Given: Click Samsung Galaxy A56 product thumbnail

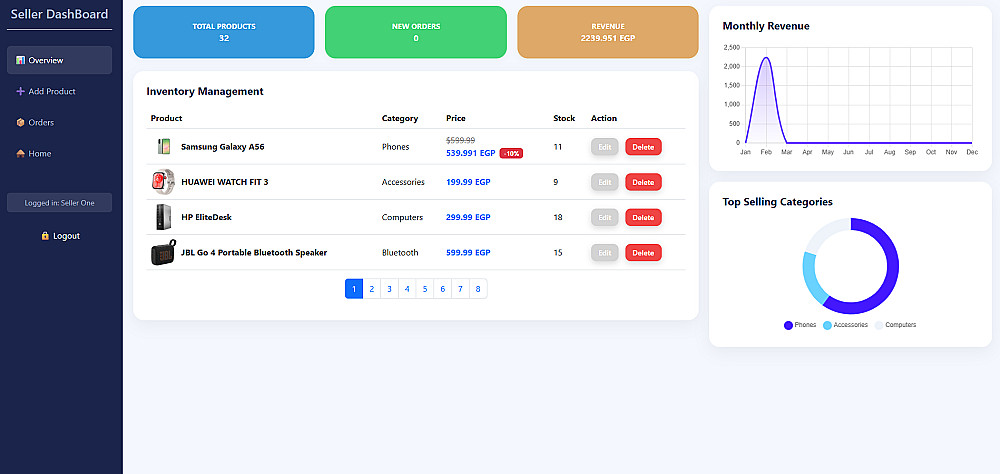Looking at the screenshot, I should pos(164,147).
